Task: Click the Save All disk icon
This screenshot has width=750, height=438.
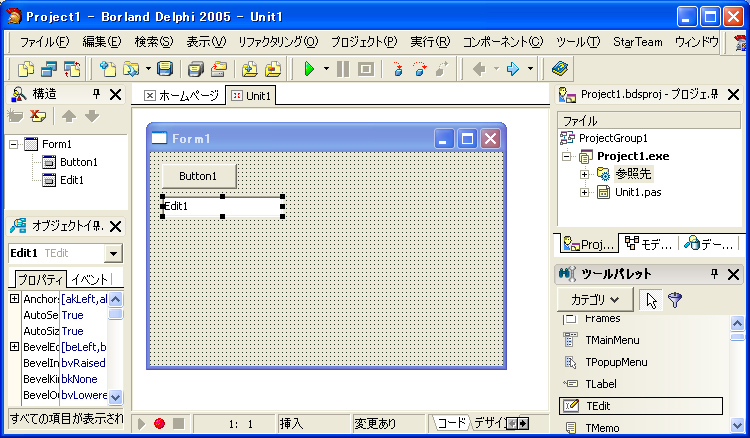Action: click(195, 69)
